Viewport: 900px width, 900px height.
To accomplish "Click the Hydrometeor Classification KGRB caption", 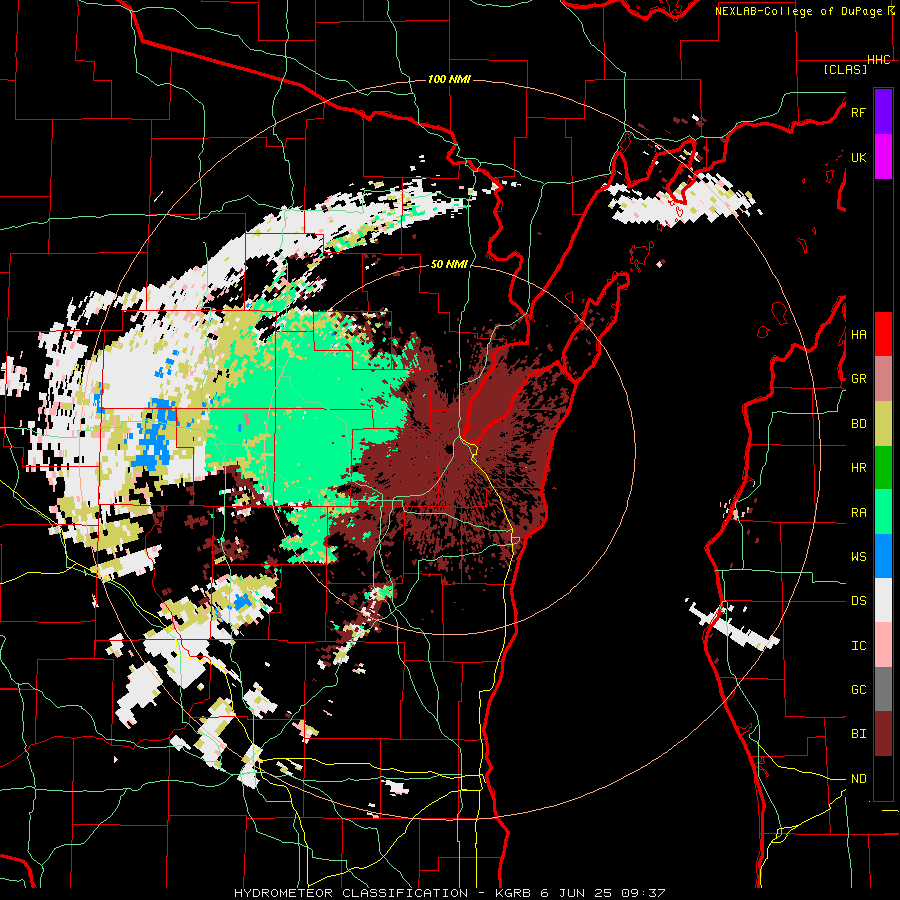I will pyautogui.click(x=450, y=893).
